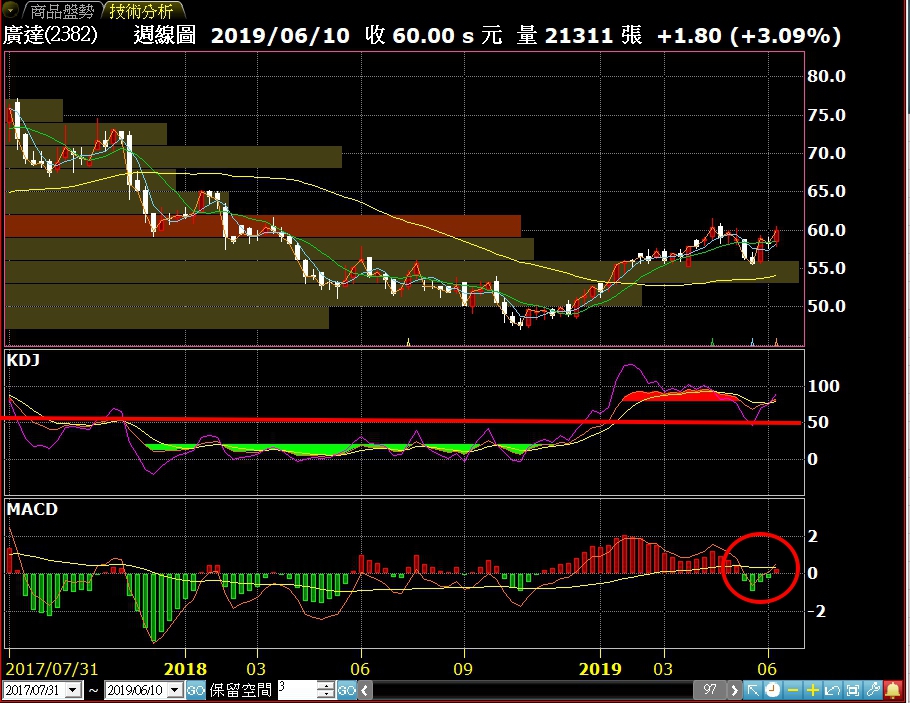Switch to the 商品盤勢 tab
The width and height of the screenshot is (910, 703).
[62, 10]
